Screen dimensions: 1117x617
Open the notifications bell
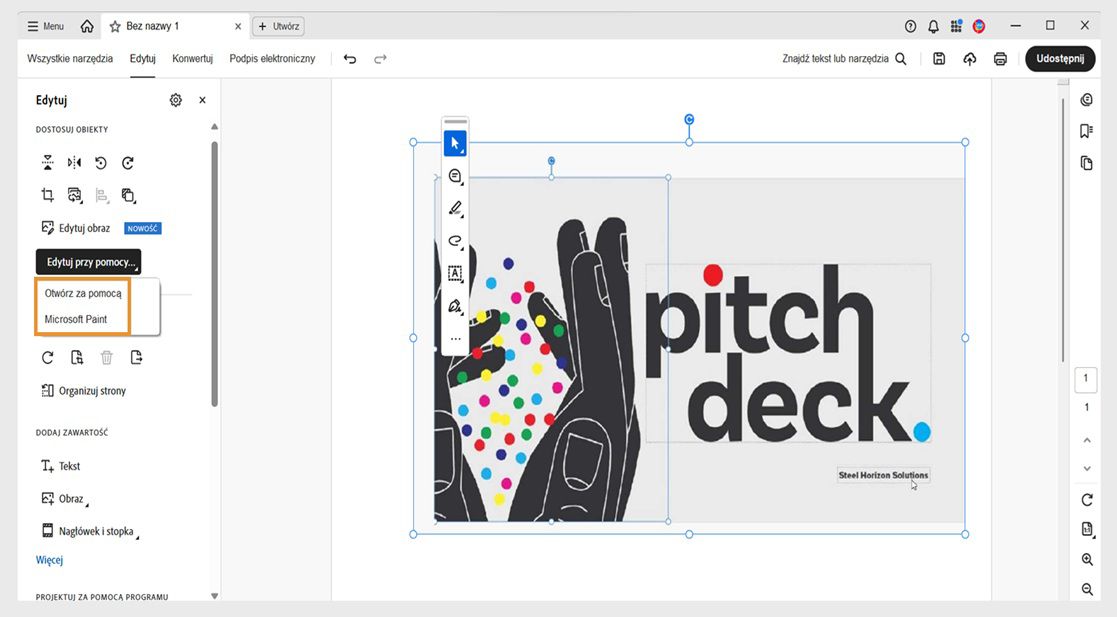tap(933, 26)
